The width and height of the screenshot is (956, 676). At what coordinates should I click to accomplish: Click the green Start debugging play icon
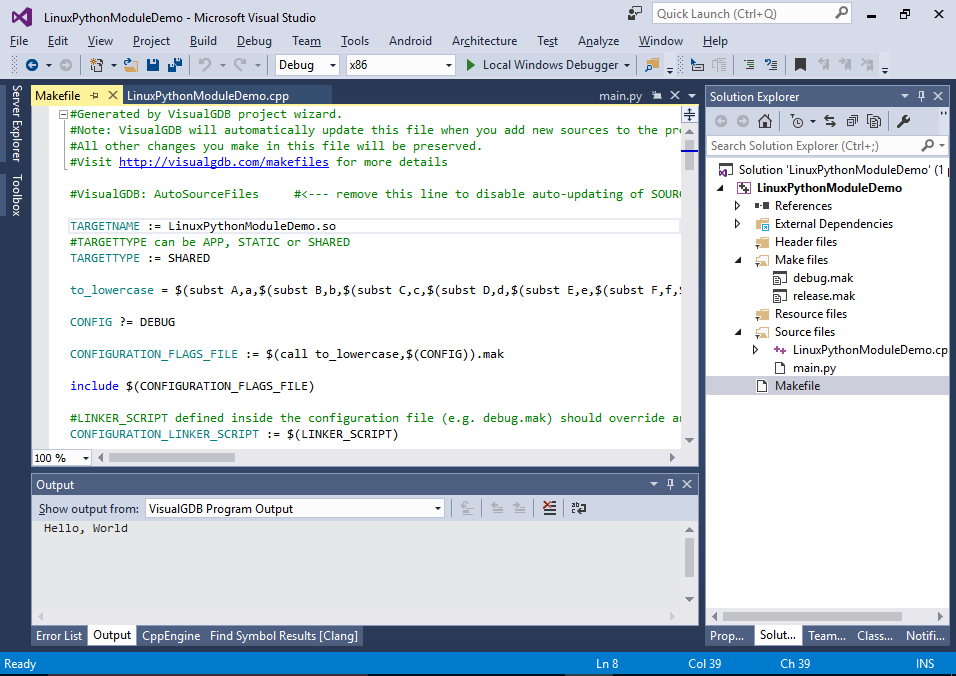(x=470, y=65)
